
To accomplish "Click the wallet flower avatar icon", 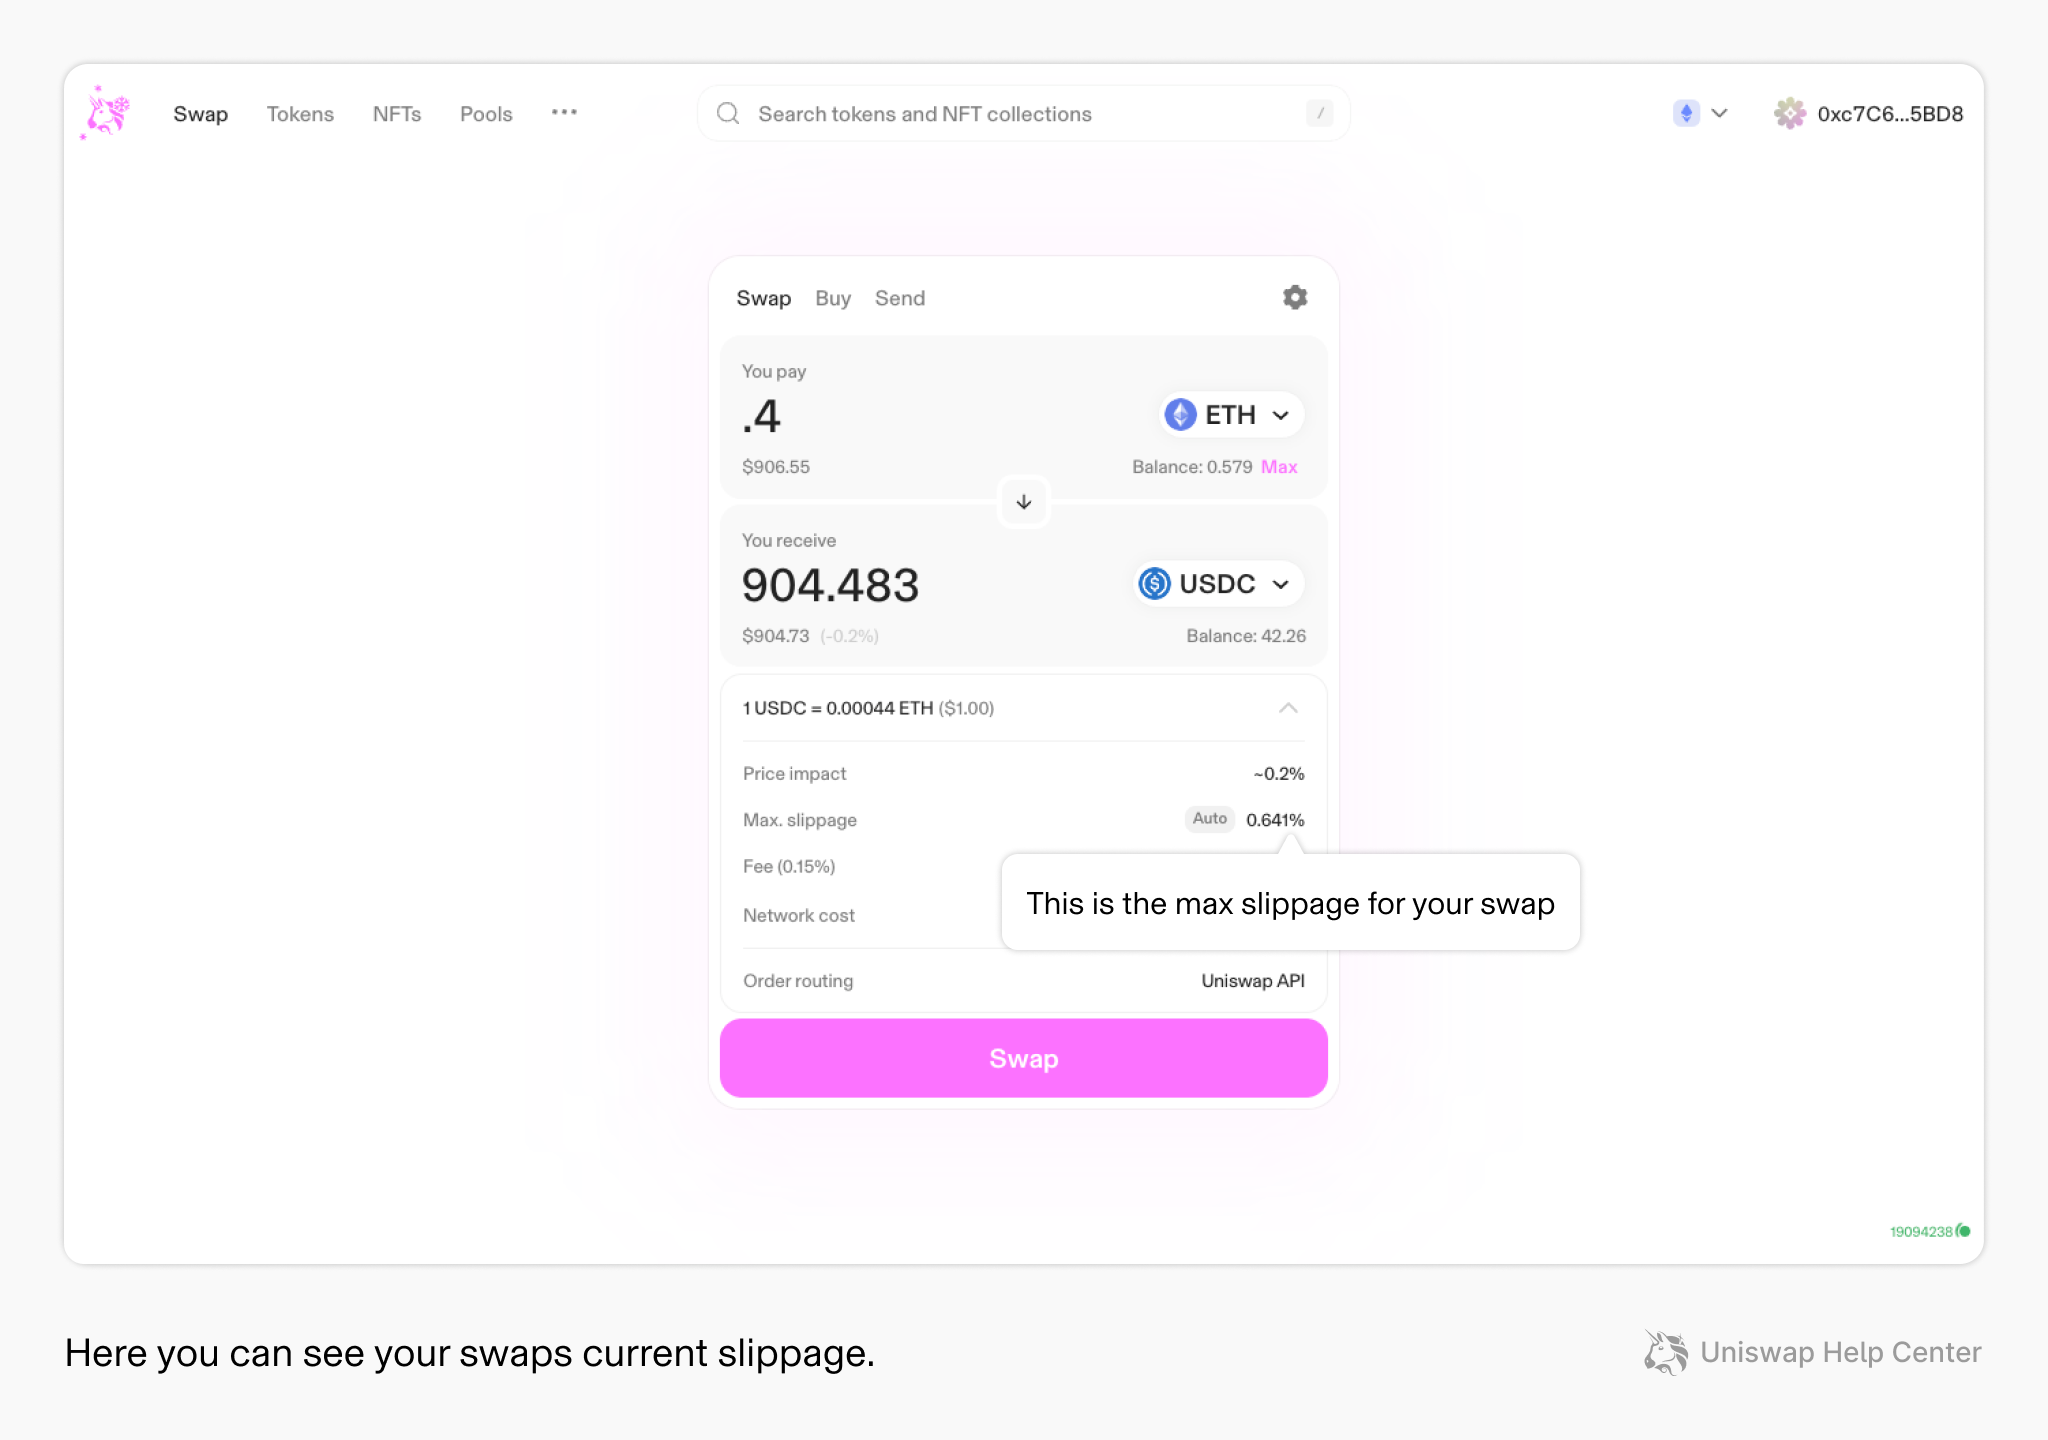I will pyautogui.click(x=1790, y=113).
